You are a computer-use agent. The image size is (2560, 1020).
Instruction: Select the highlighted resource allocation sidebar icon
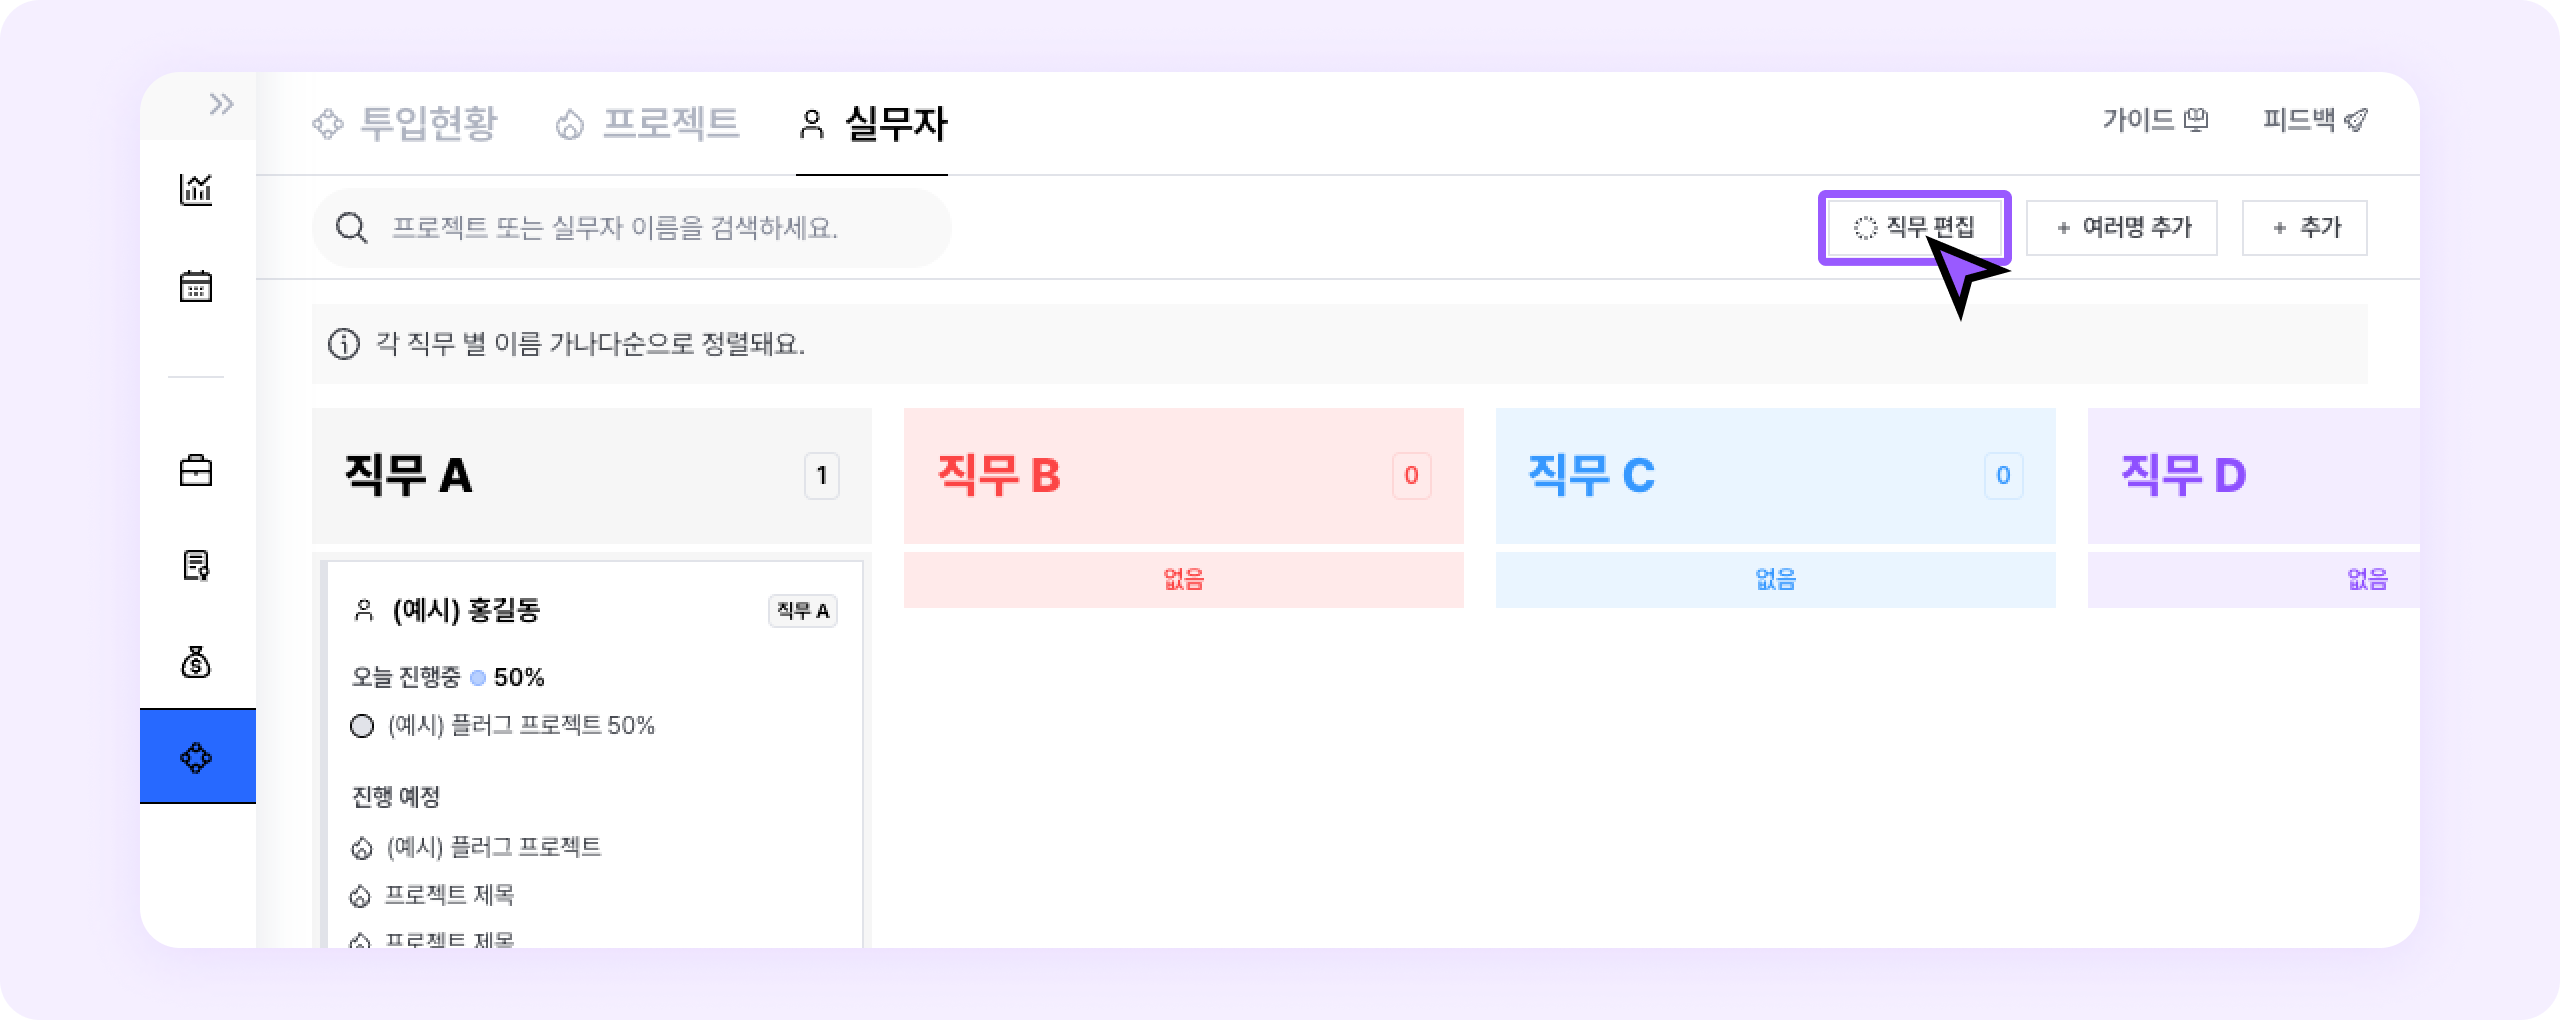196,757
